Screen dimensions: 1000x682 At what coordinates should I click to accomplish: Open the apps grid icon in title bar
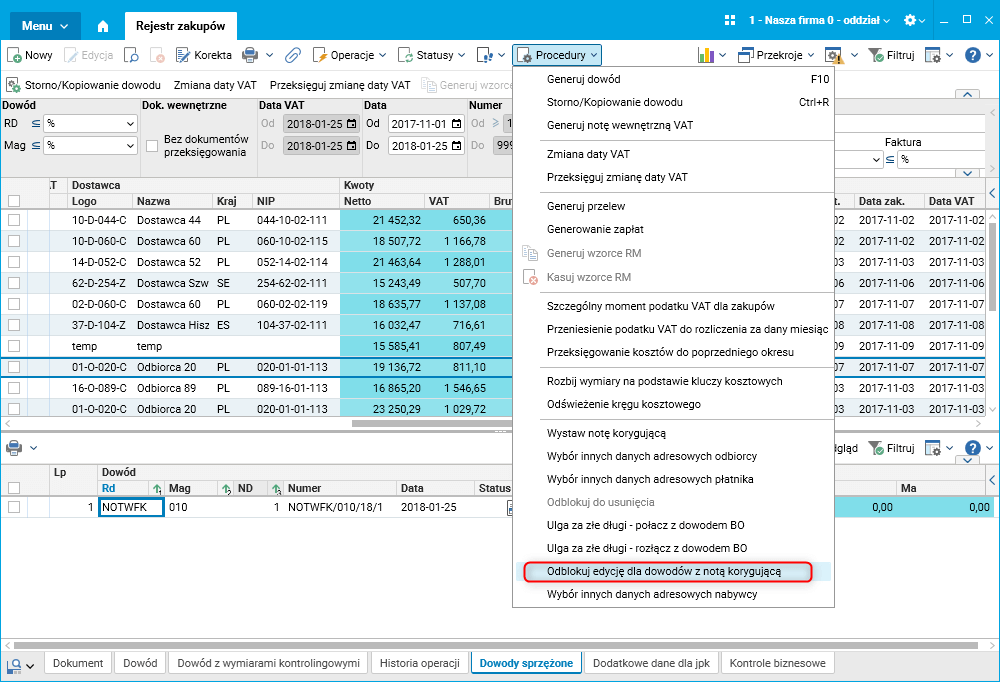pos(730,20)
